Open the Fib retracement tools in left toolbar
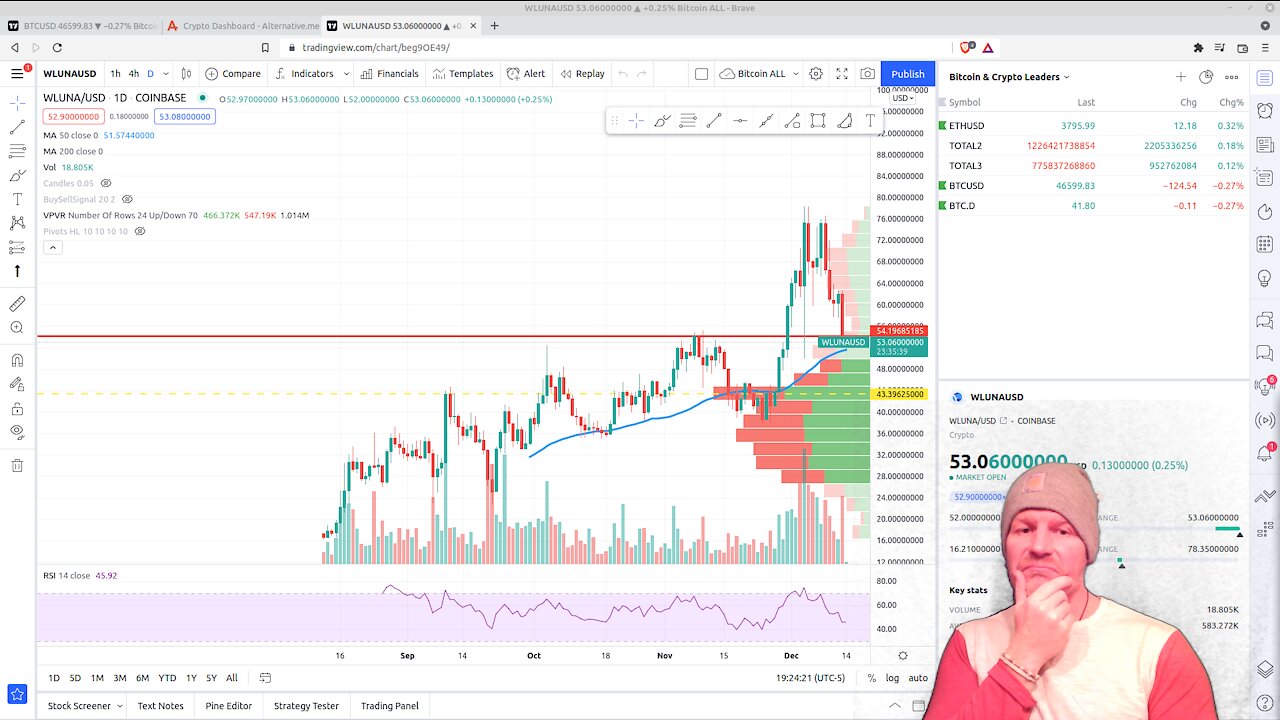The height and width of the screenshot is (720, 1280). click(x=17, y=151)
